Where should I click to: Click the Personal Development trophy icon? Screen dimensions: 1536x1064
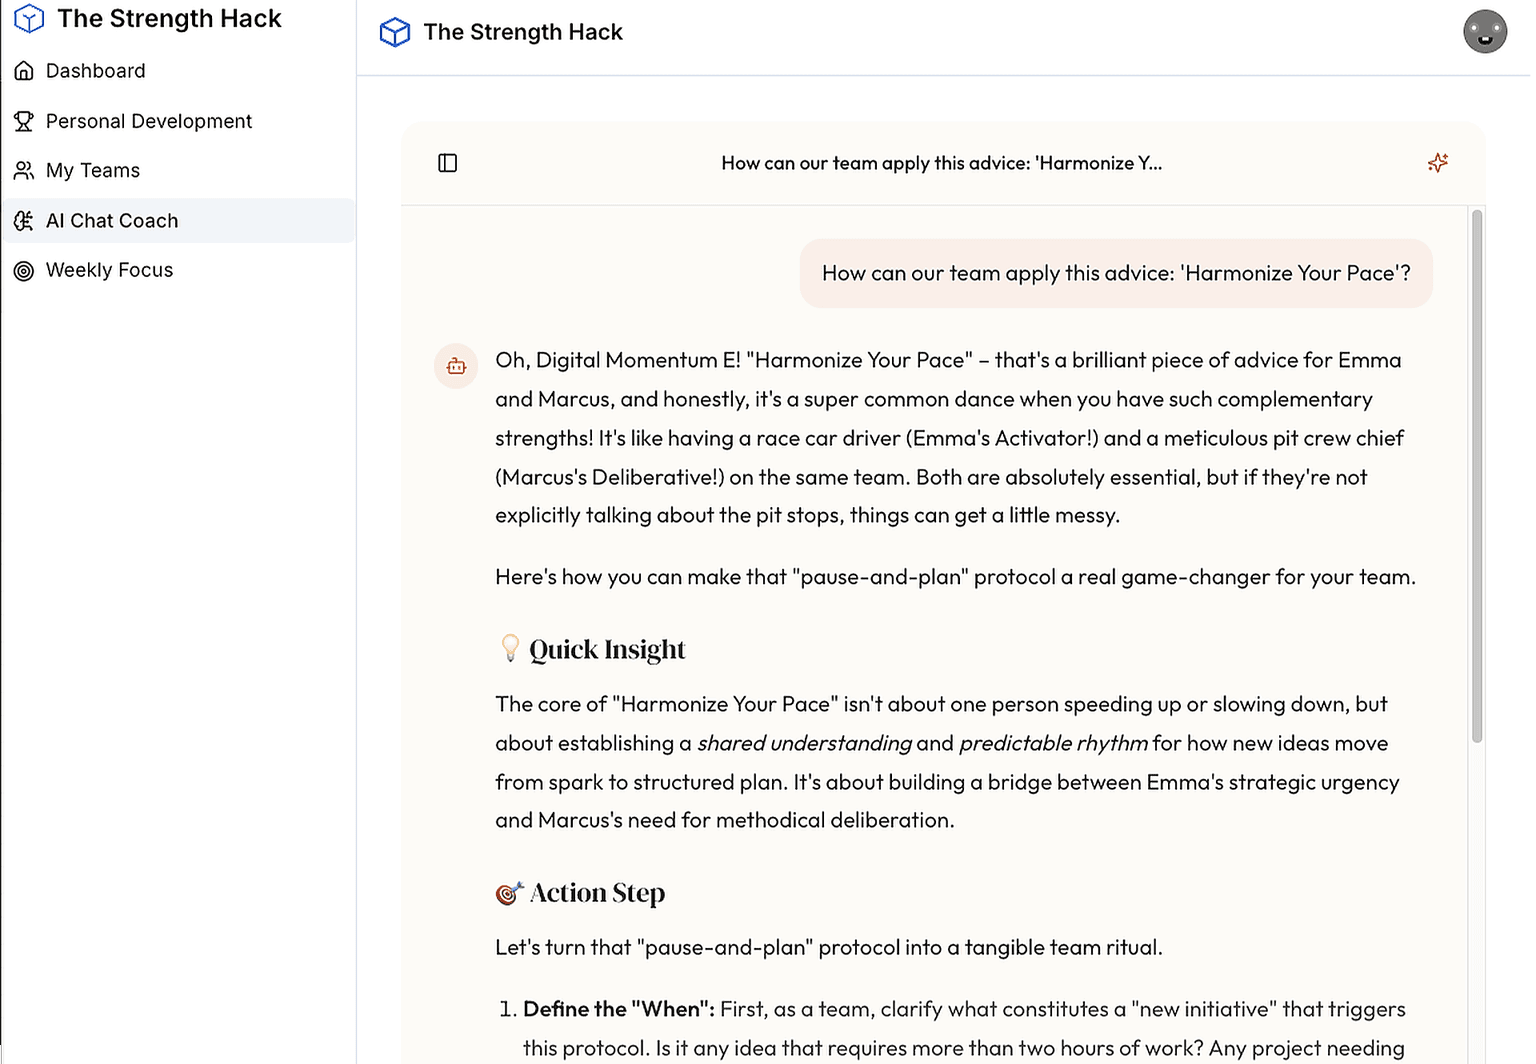click(24, 121)
